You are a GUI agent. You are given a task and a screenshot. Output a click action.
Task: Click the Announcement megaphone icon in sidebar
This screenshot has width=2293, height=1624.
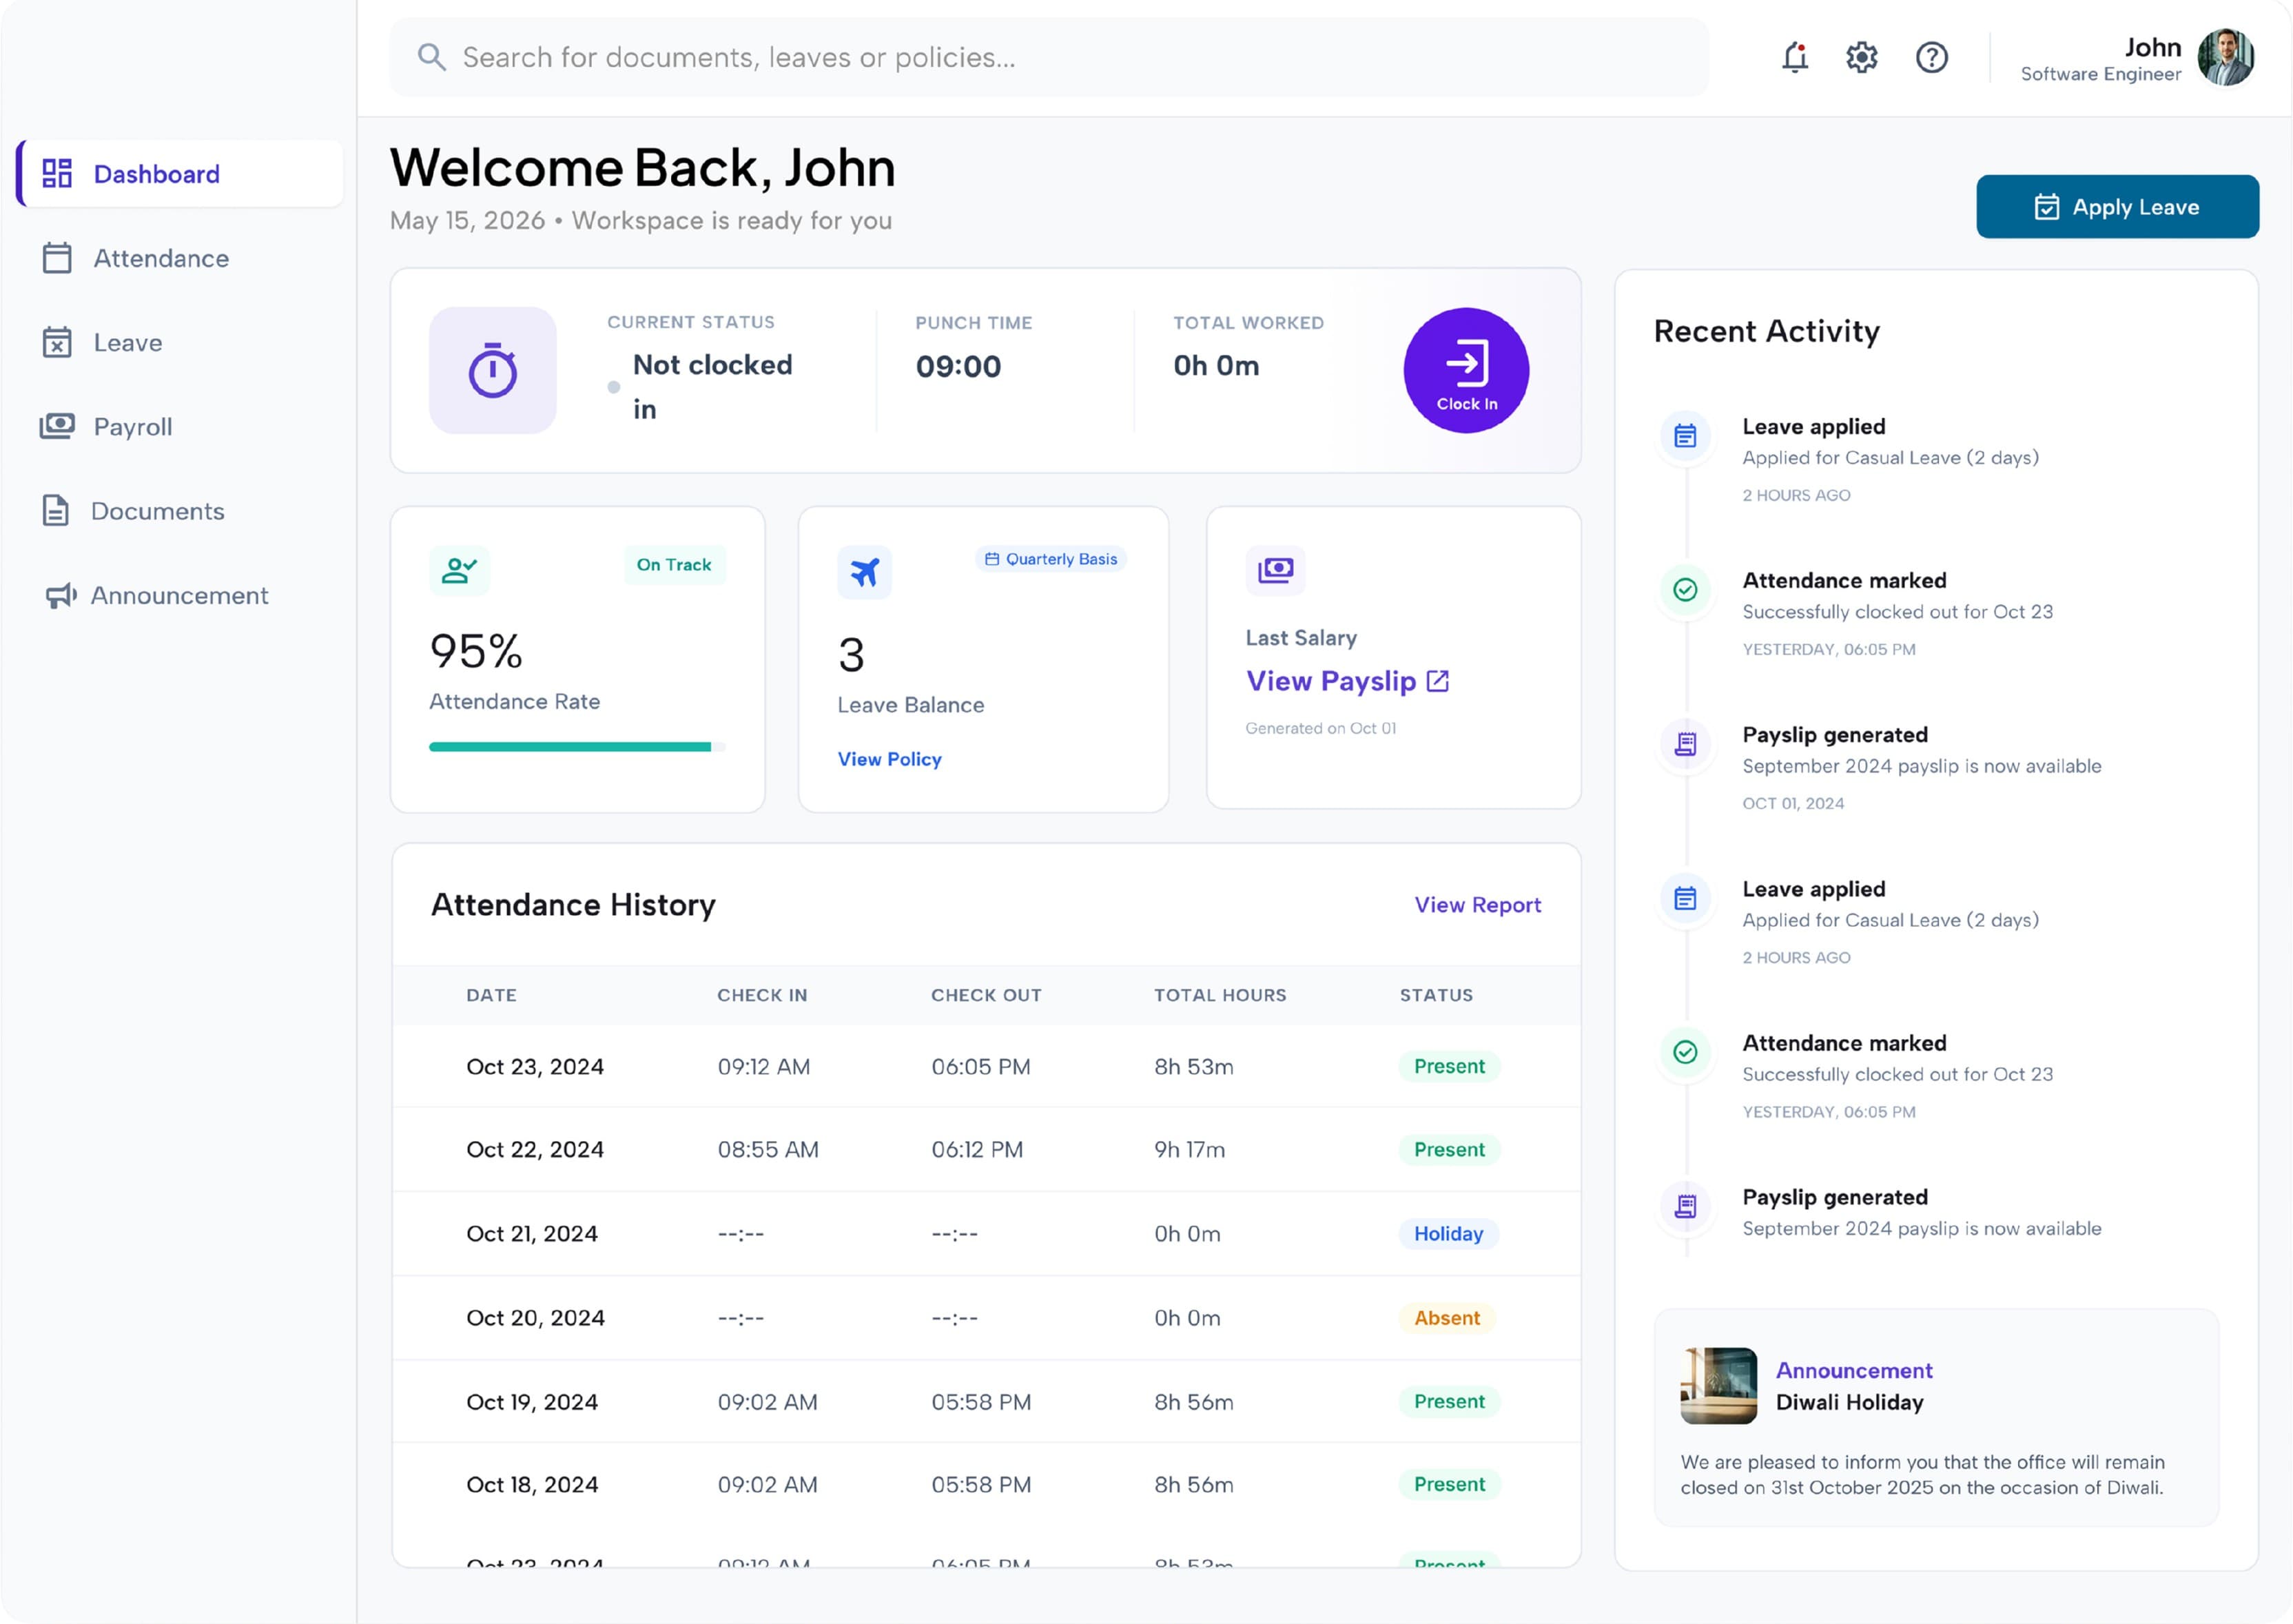[x=60, y=596]
